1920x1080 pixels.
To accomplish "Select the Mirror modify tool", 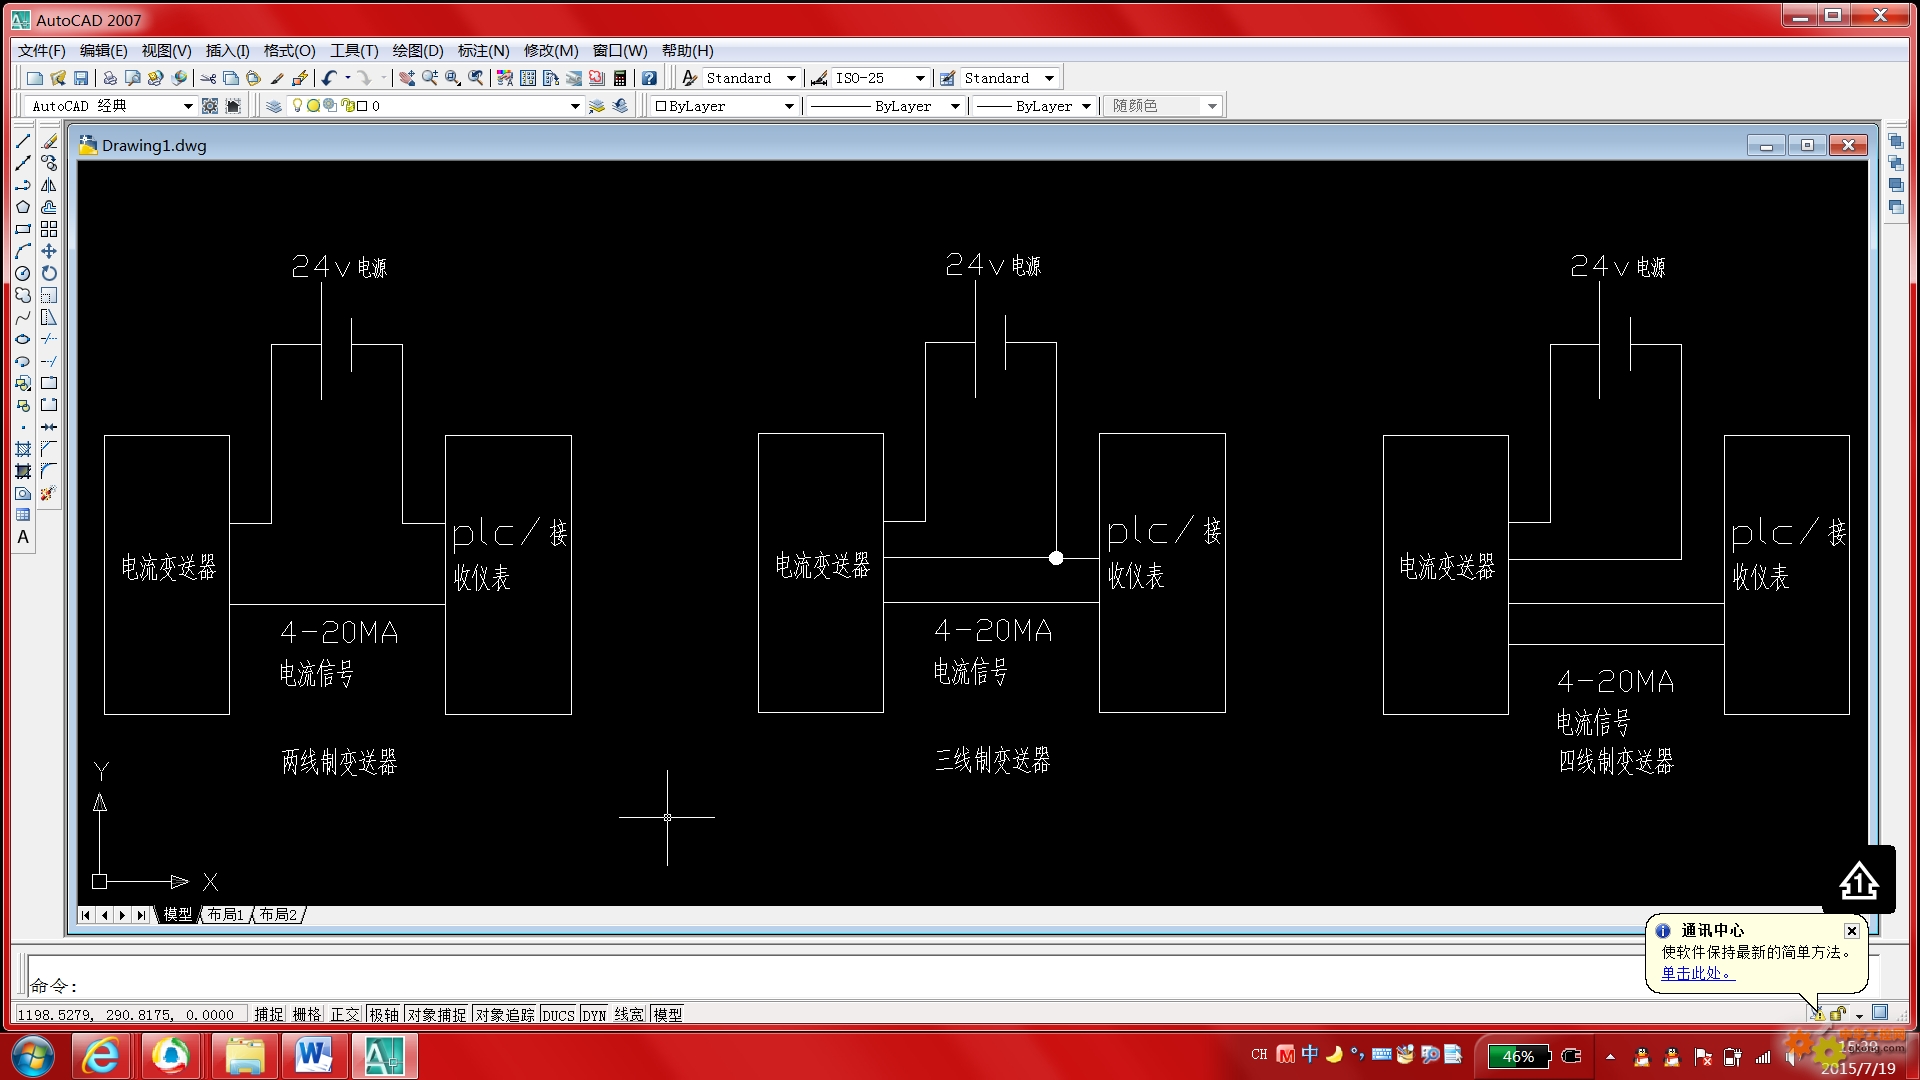I will pyautogui.click(x=49, y=185).
